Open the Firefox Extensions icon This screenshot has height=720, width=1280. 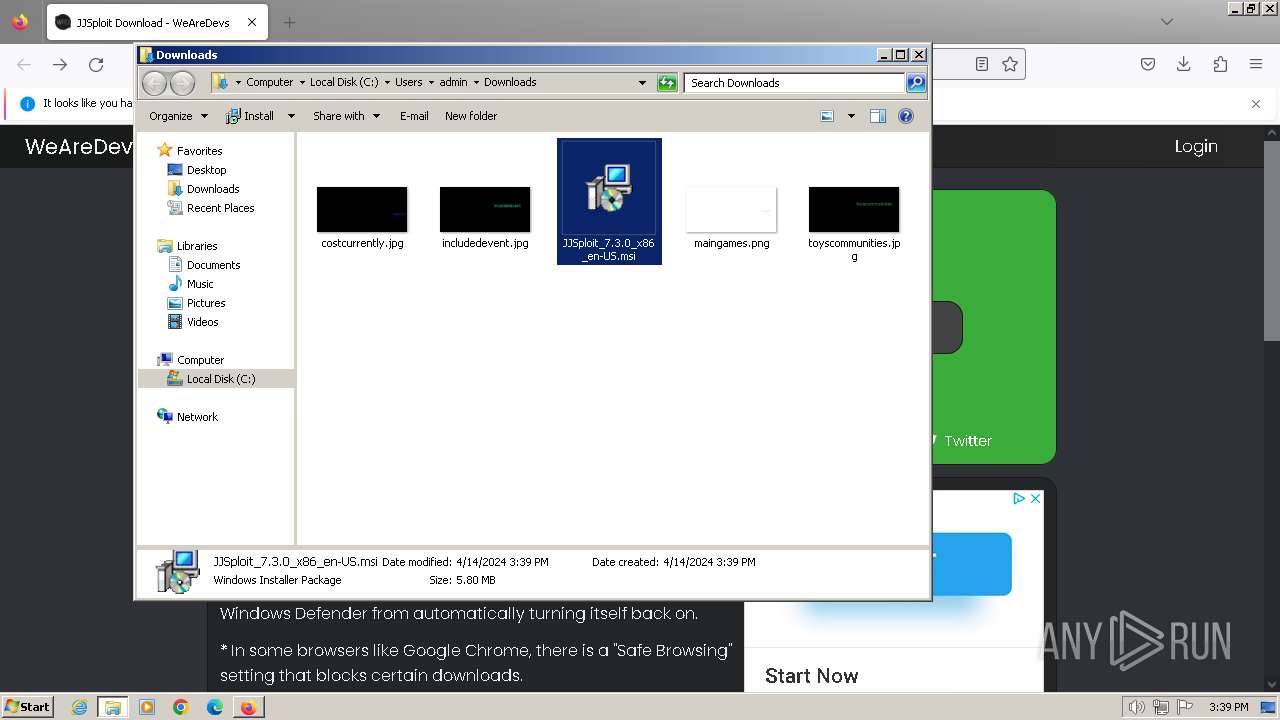pos(1220,64)
